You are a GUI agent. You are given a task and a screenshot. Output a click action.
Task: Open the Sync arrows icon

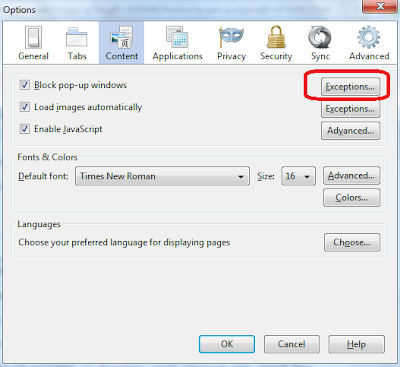tap(320, 37)
